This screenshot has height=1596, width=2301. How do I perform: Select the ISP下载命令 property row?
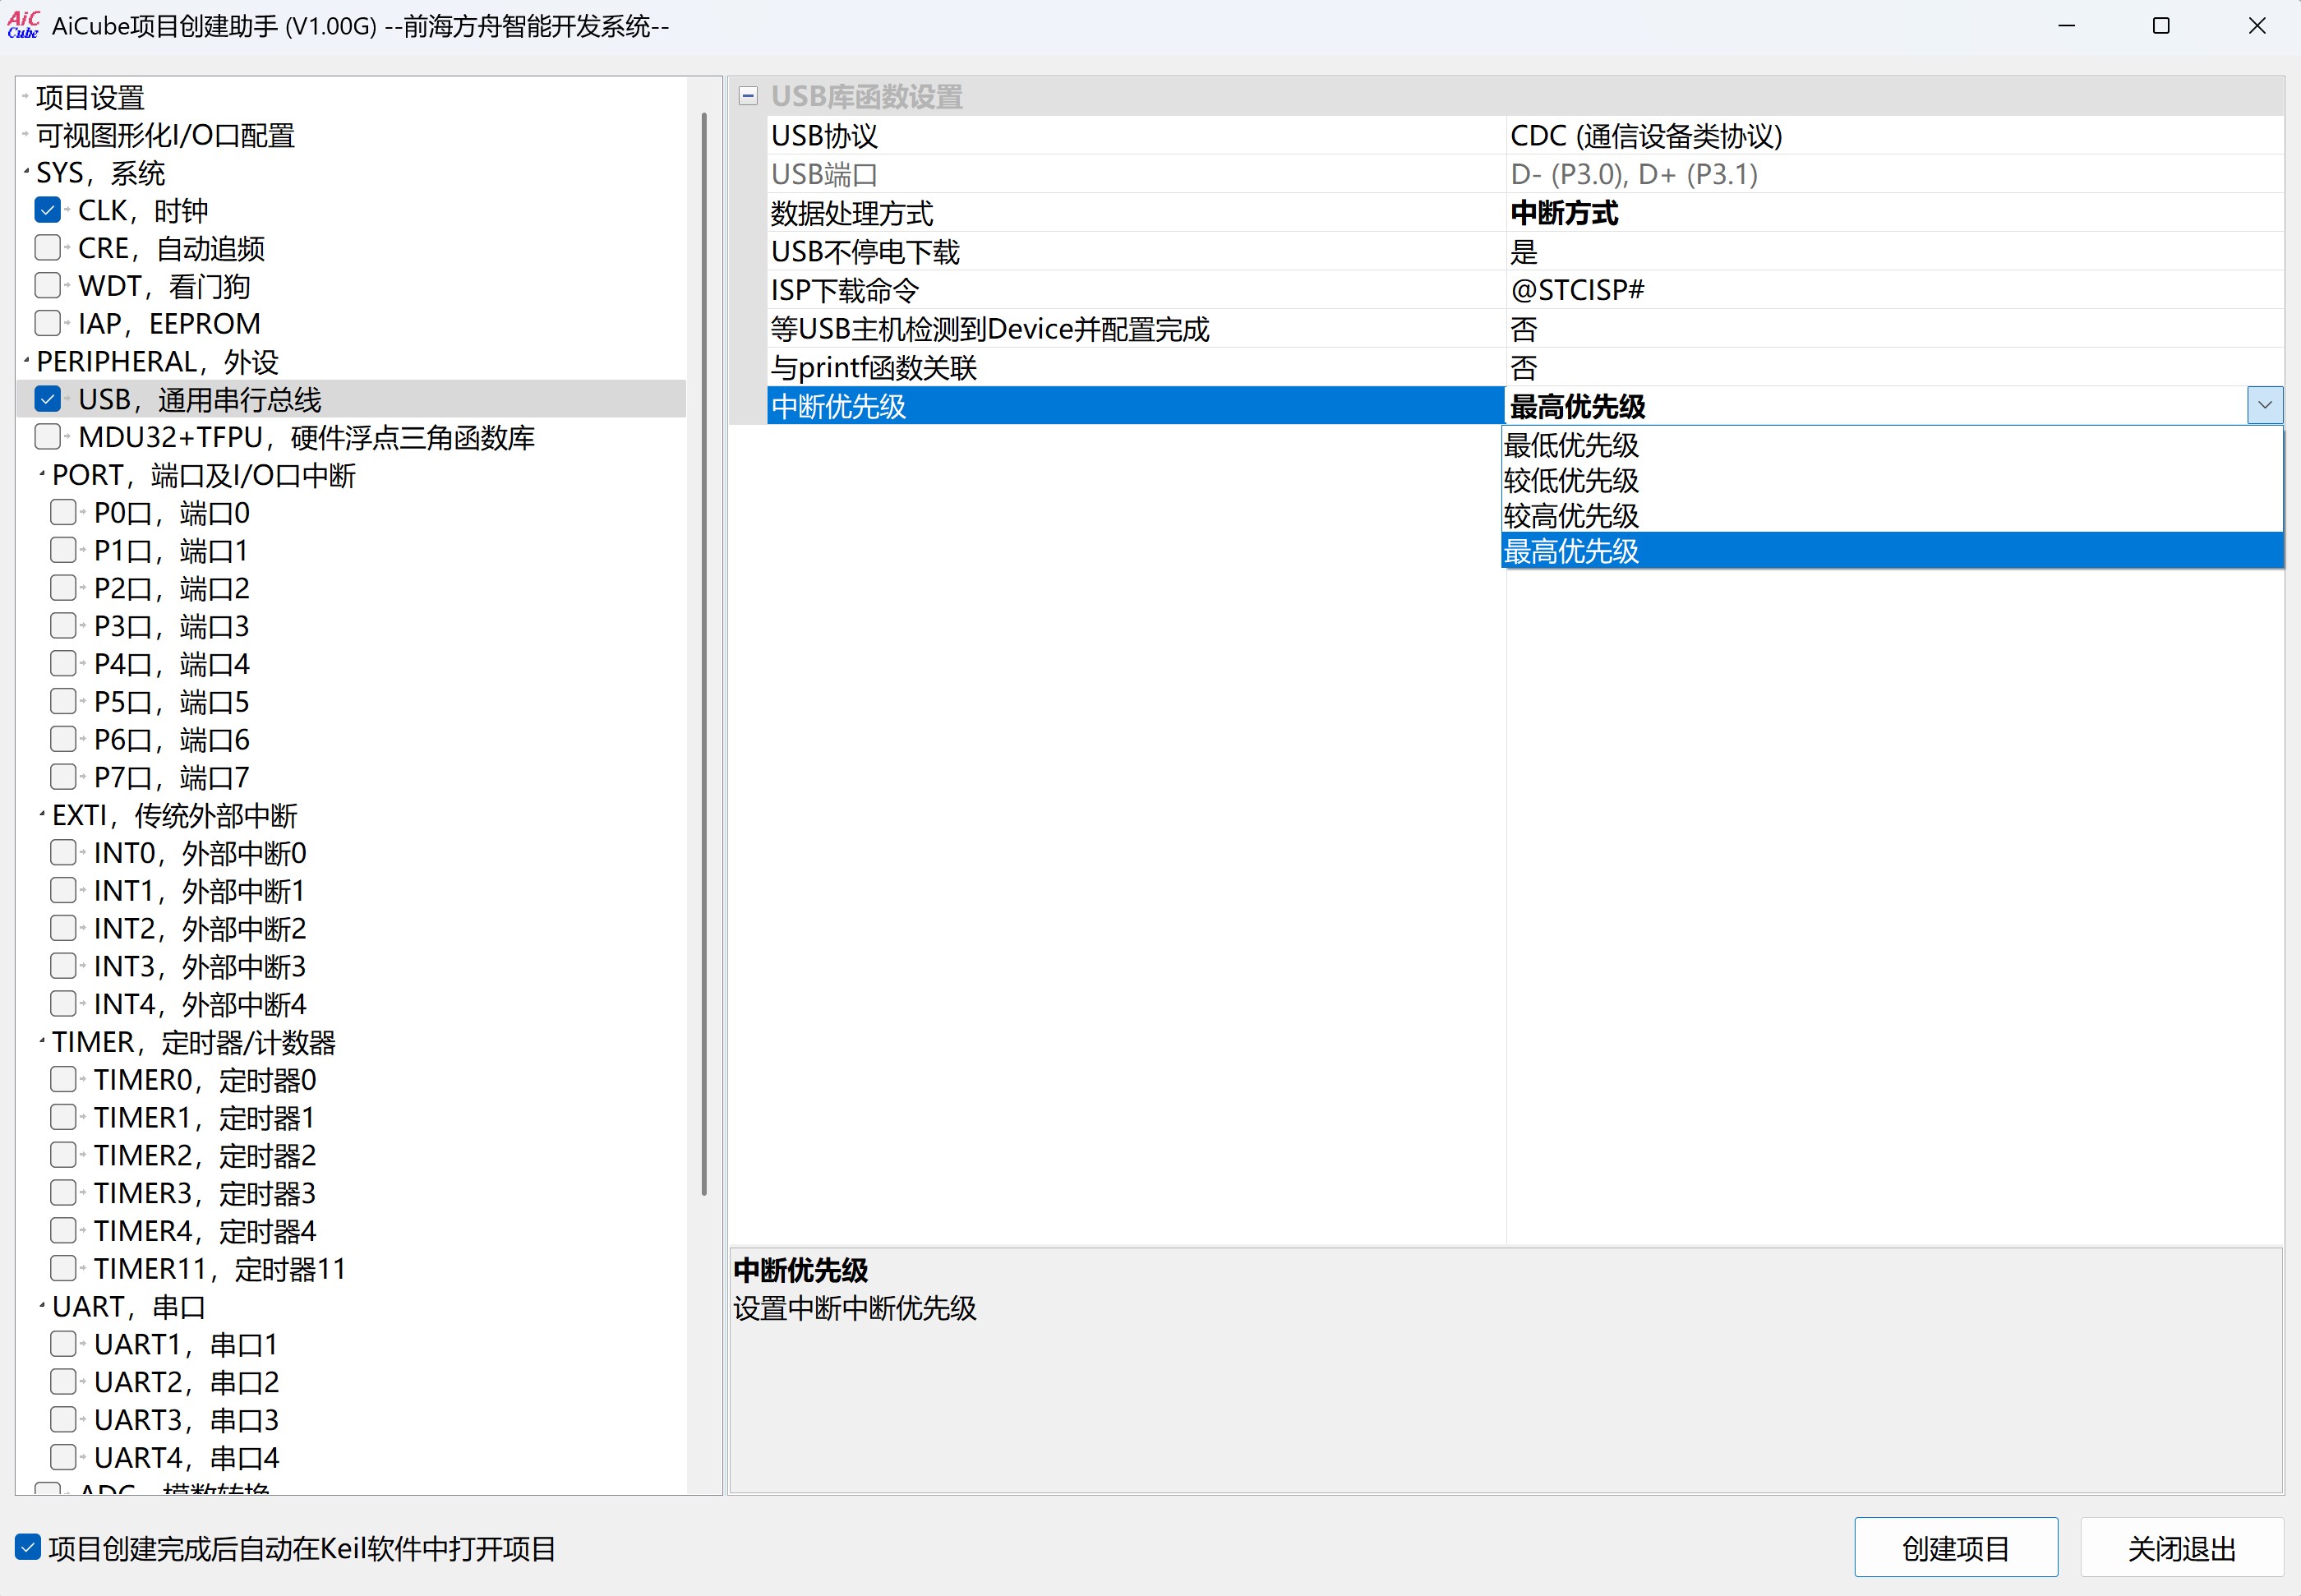pyautogui.click(x=1136, y=290)
